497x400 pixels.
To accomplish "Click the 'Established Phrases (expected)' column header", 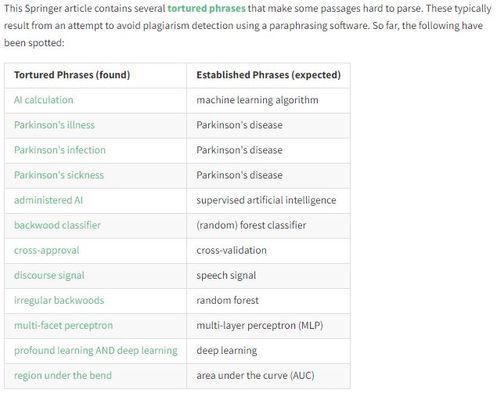I will [269, 76].
